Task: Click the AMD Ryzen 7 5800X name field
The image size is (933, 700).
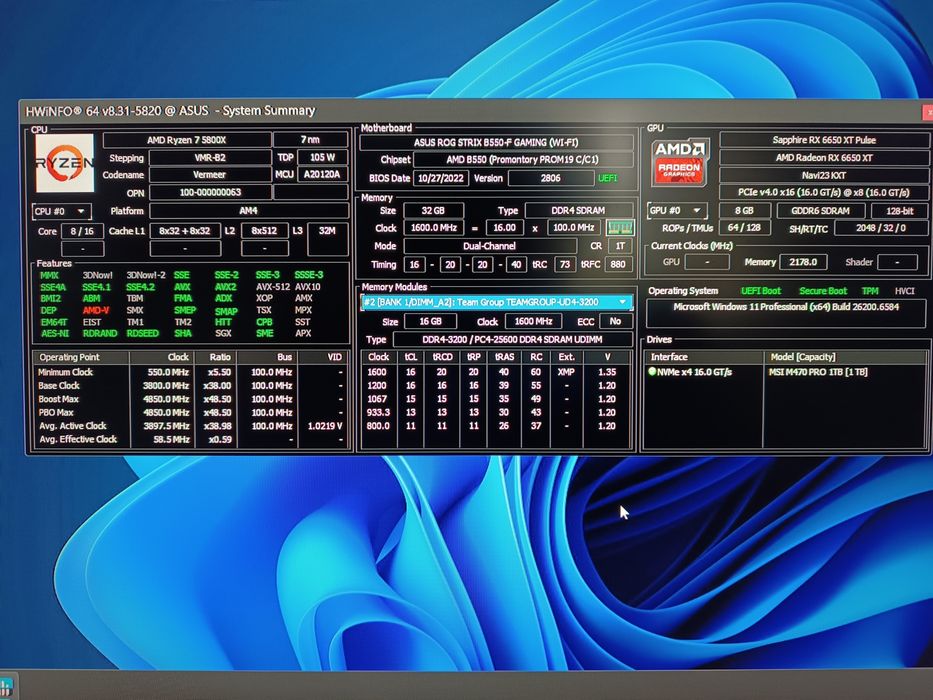Action: (186, 141)
